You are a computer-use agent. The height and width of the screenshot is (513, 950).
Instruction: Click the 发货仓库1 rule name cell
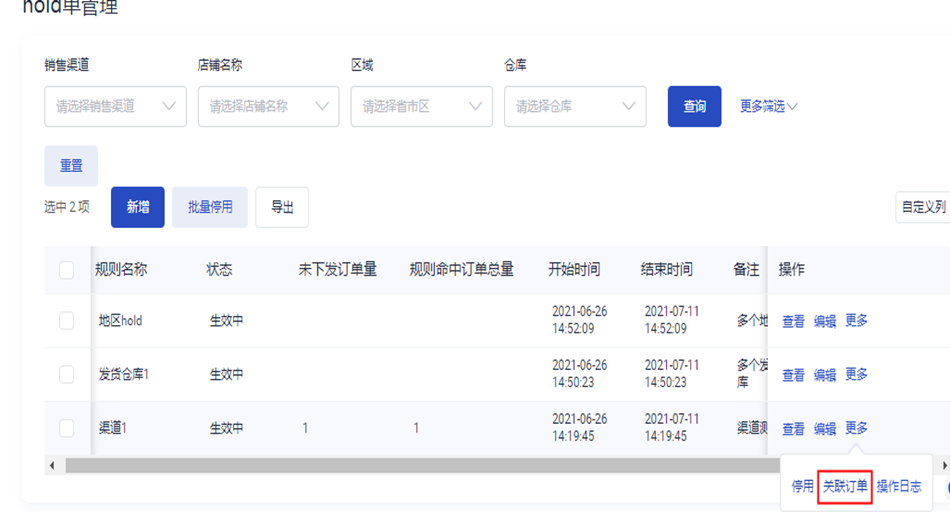[124, 374]
